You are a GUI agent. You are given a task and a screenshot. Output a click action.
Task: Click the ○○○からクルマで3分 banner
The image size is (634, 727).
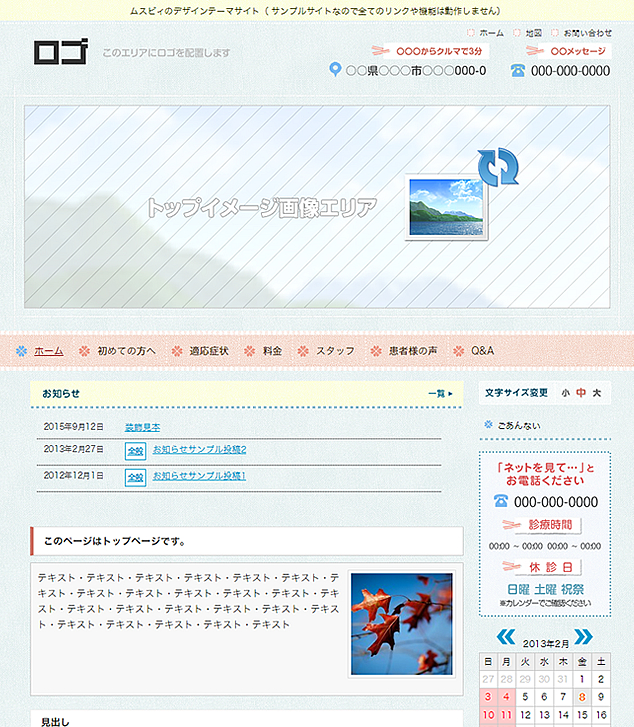(x=430, y=51)
